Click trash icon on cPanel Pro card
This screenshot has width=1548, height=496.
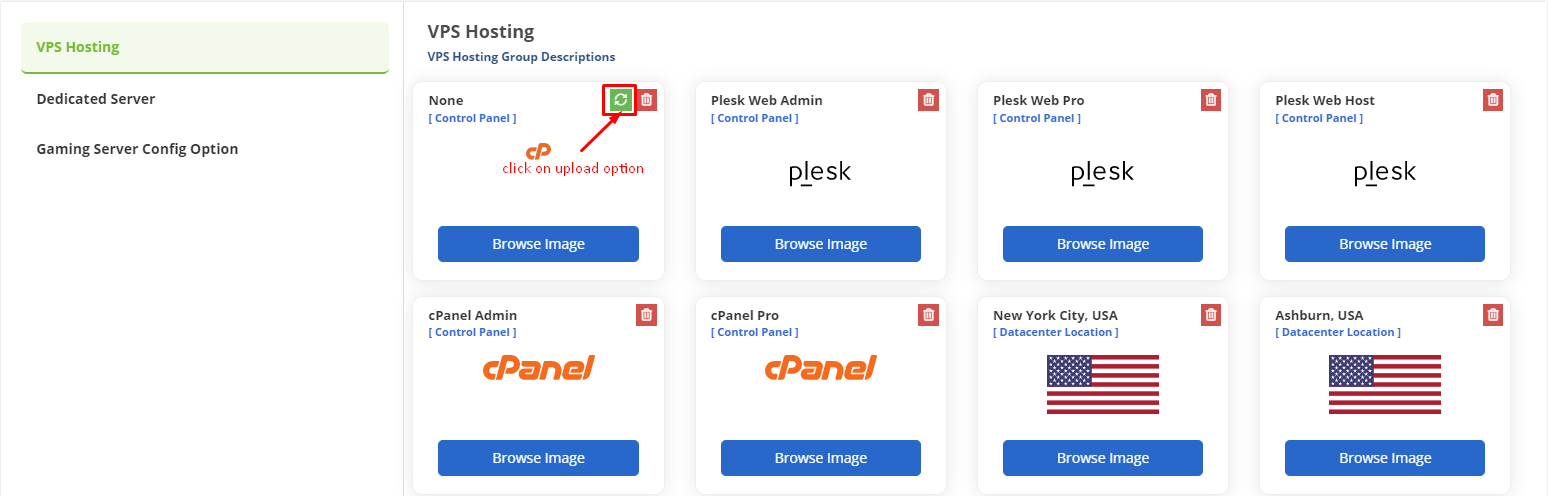pos(929,315)
